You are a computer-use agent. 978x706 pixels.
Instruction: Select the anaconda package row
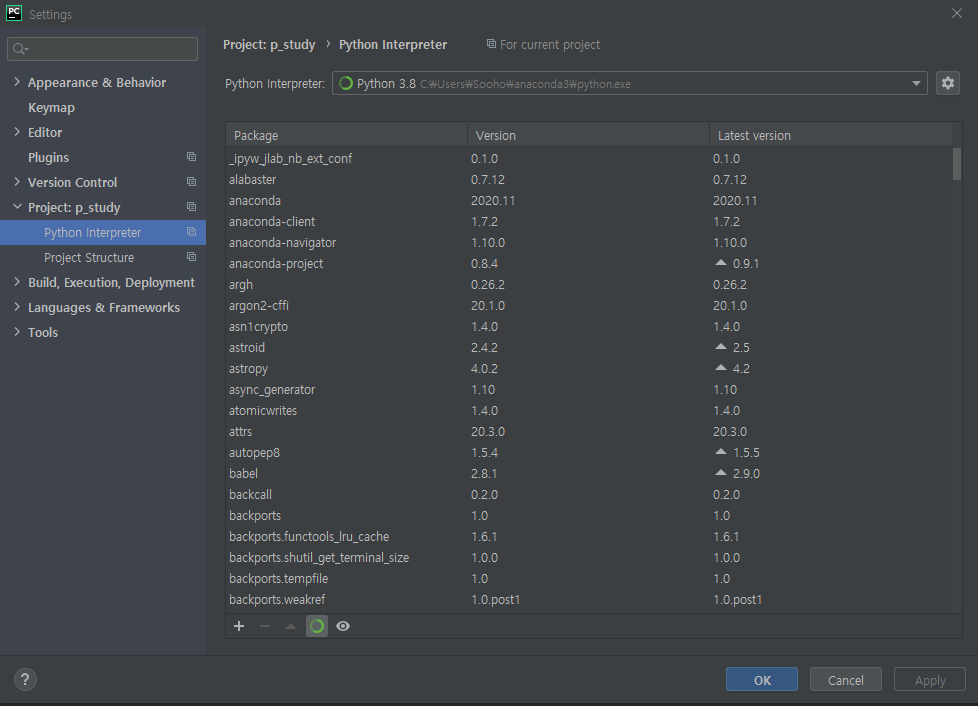pos(589,200)
